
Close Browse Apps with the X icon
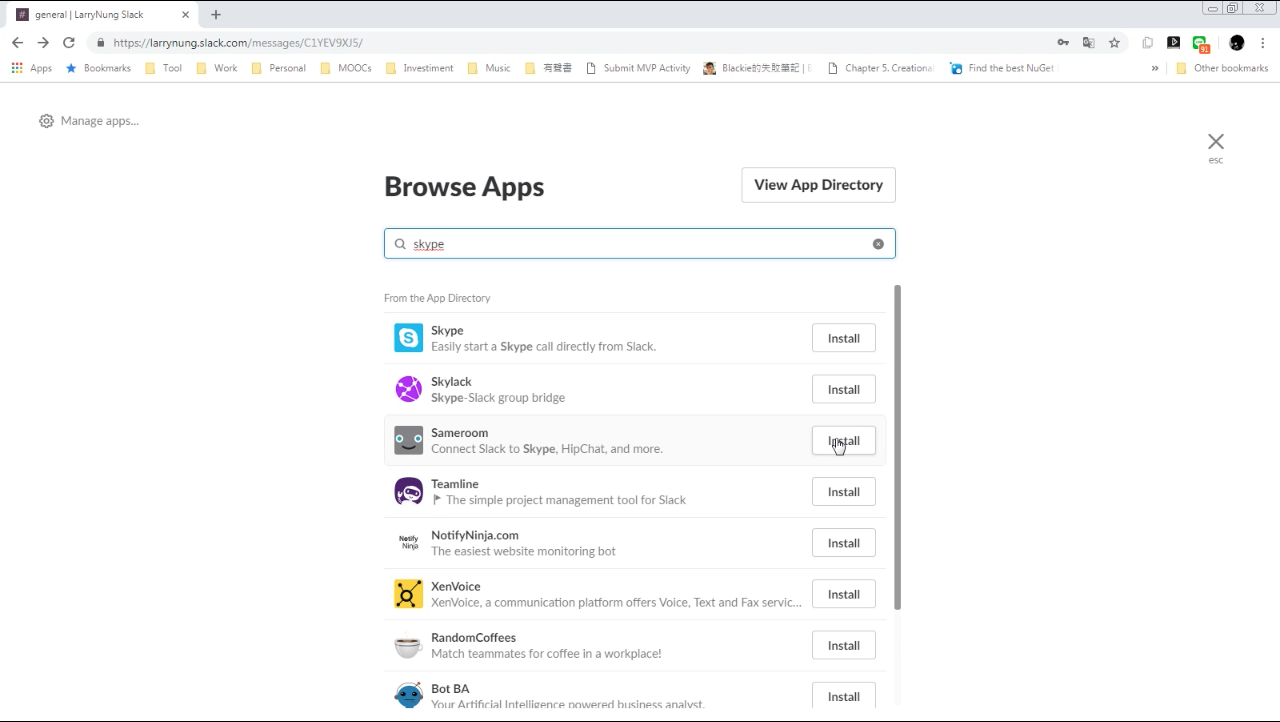pyautogui.click(x=1215, y=142)
